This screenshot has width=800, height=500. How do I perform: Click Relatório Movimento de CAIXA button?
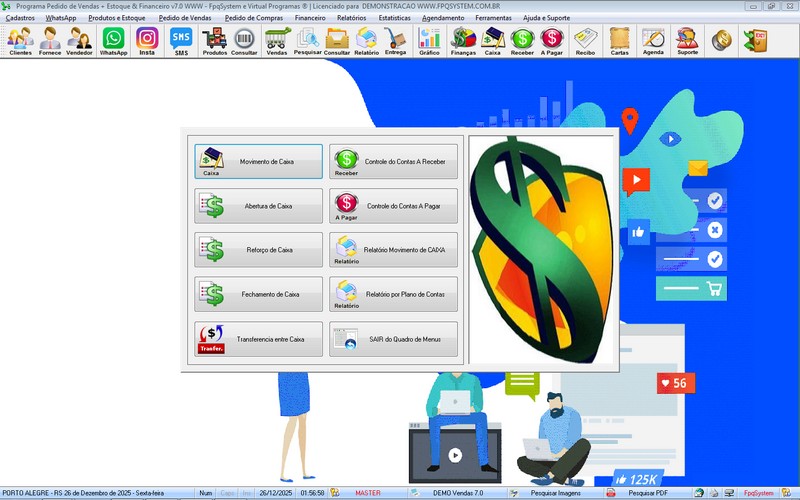tap(393, 250)
